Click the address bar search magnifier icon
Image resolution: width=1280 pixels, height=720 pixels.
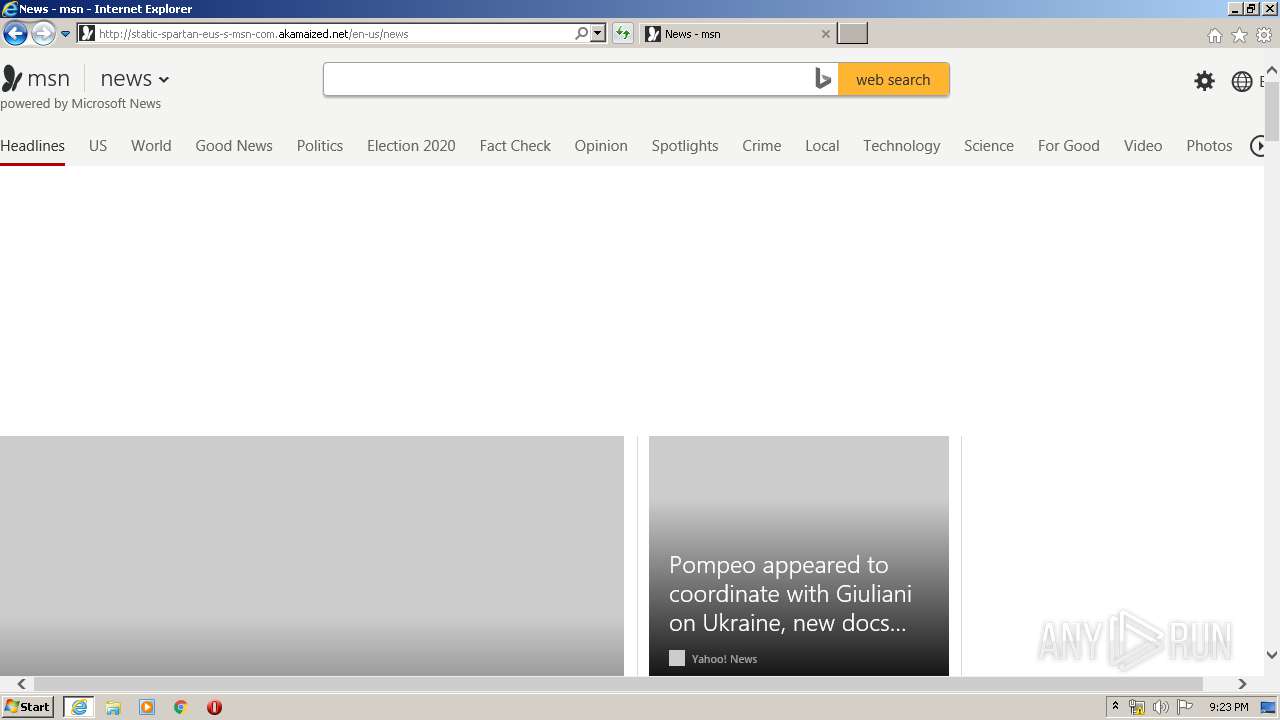point(581,34)
